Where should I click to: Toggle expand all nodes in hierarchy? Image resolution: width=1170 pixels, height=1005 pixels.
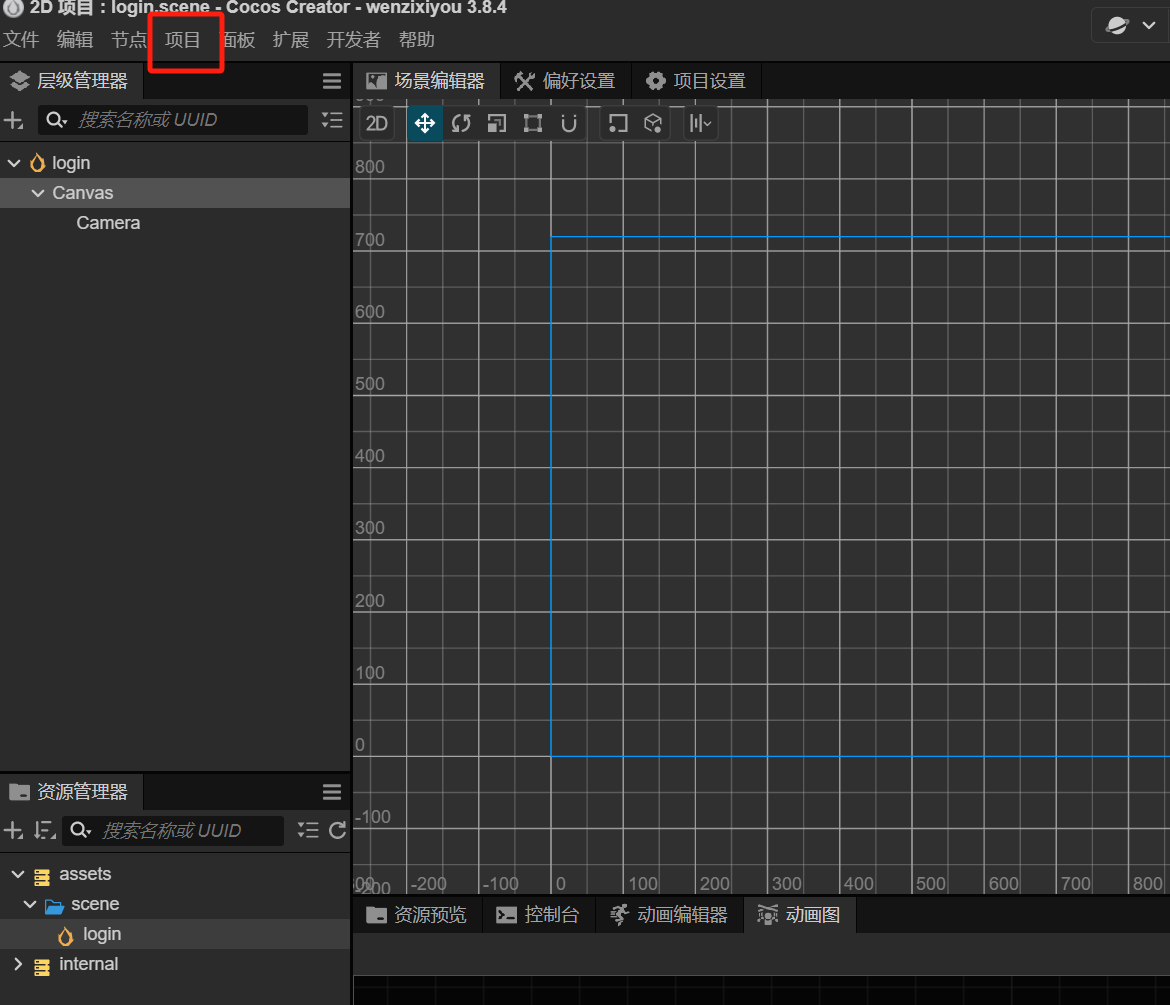coord(332,120)
